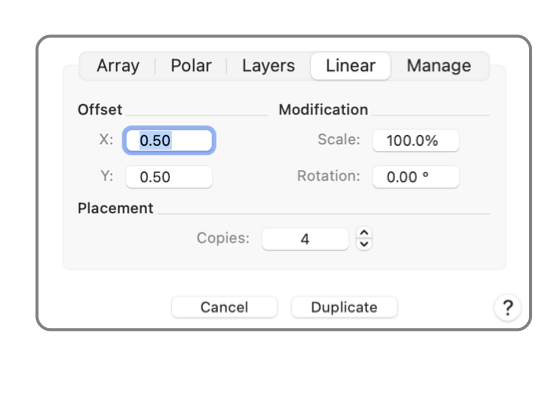This screenshot has width=560, height=400.
Task: Cancel the duplicate dialog
Action: [x=224, y=307]
